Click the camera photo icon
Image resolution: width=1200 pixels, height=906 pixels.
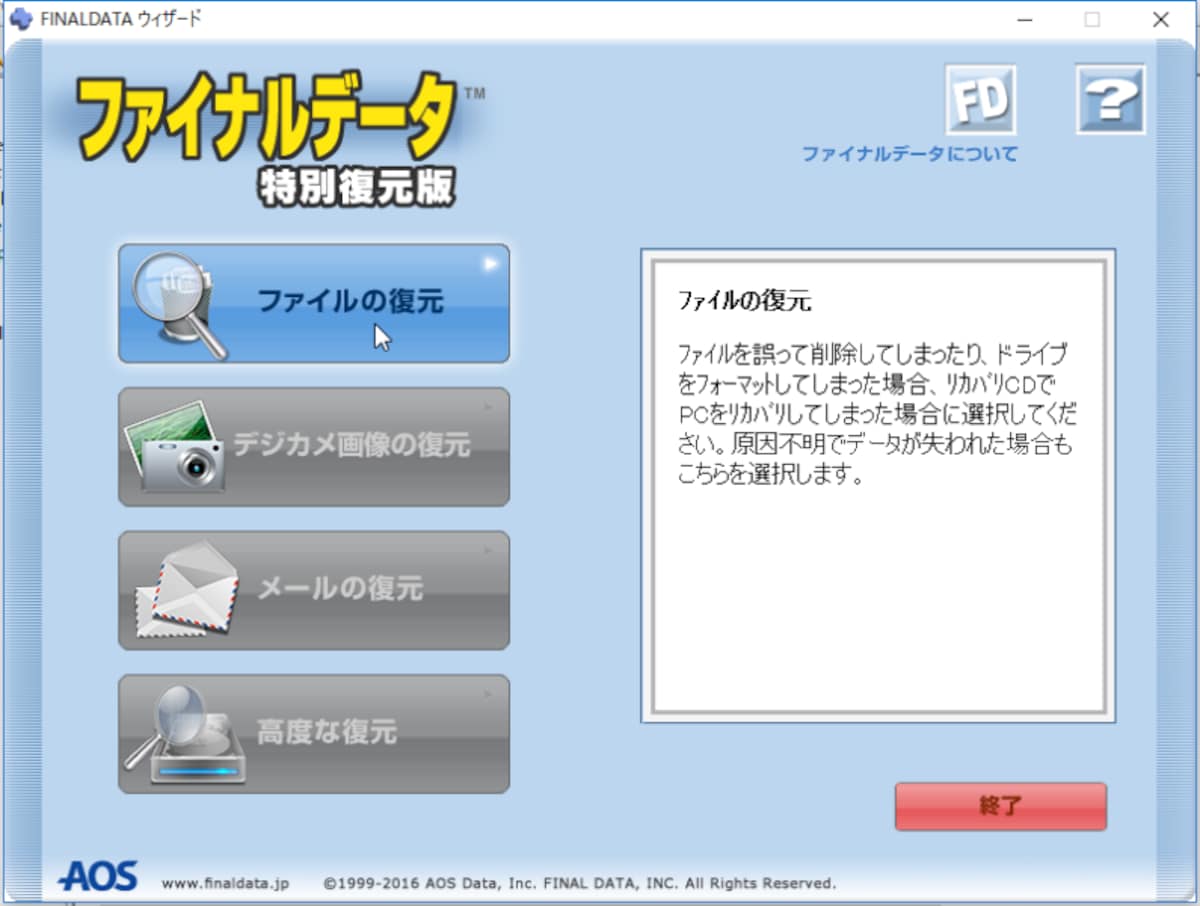[175, 447]
